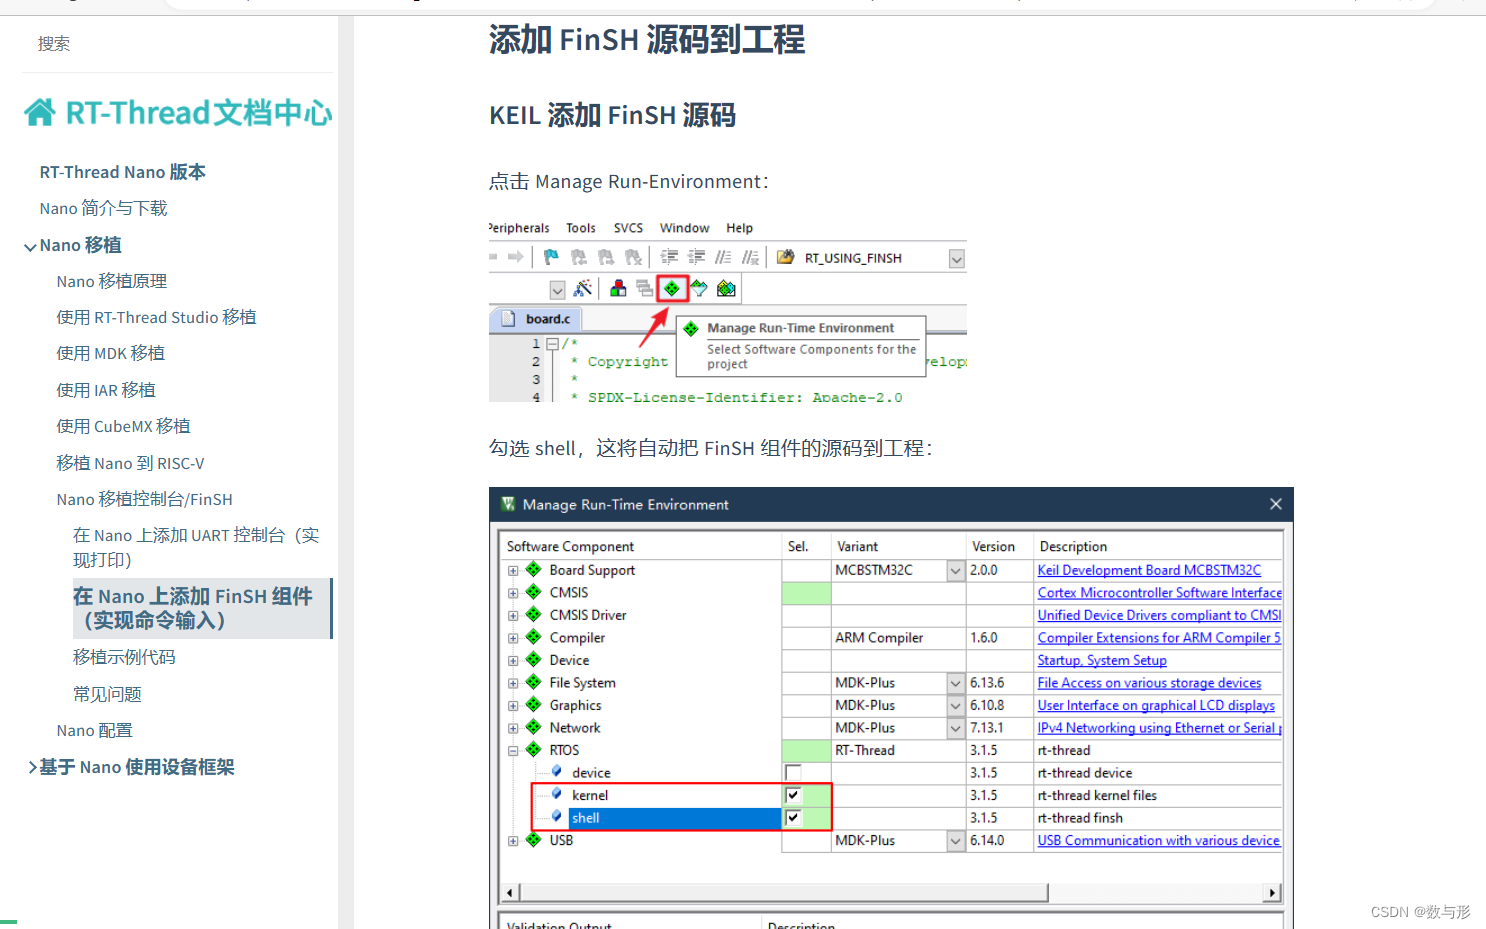Screen dimensions: 1486x929
Task: Open the Window menu
Action: [684, 228]
